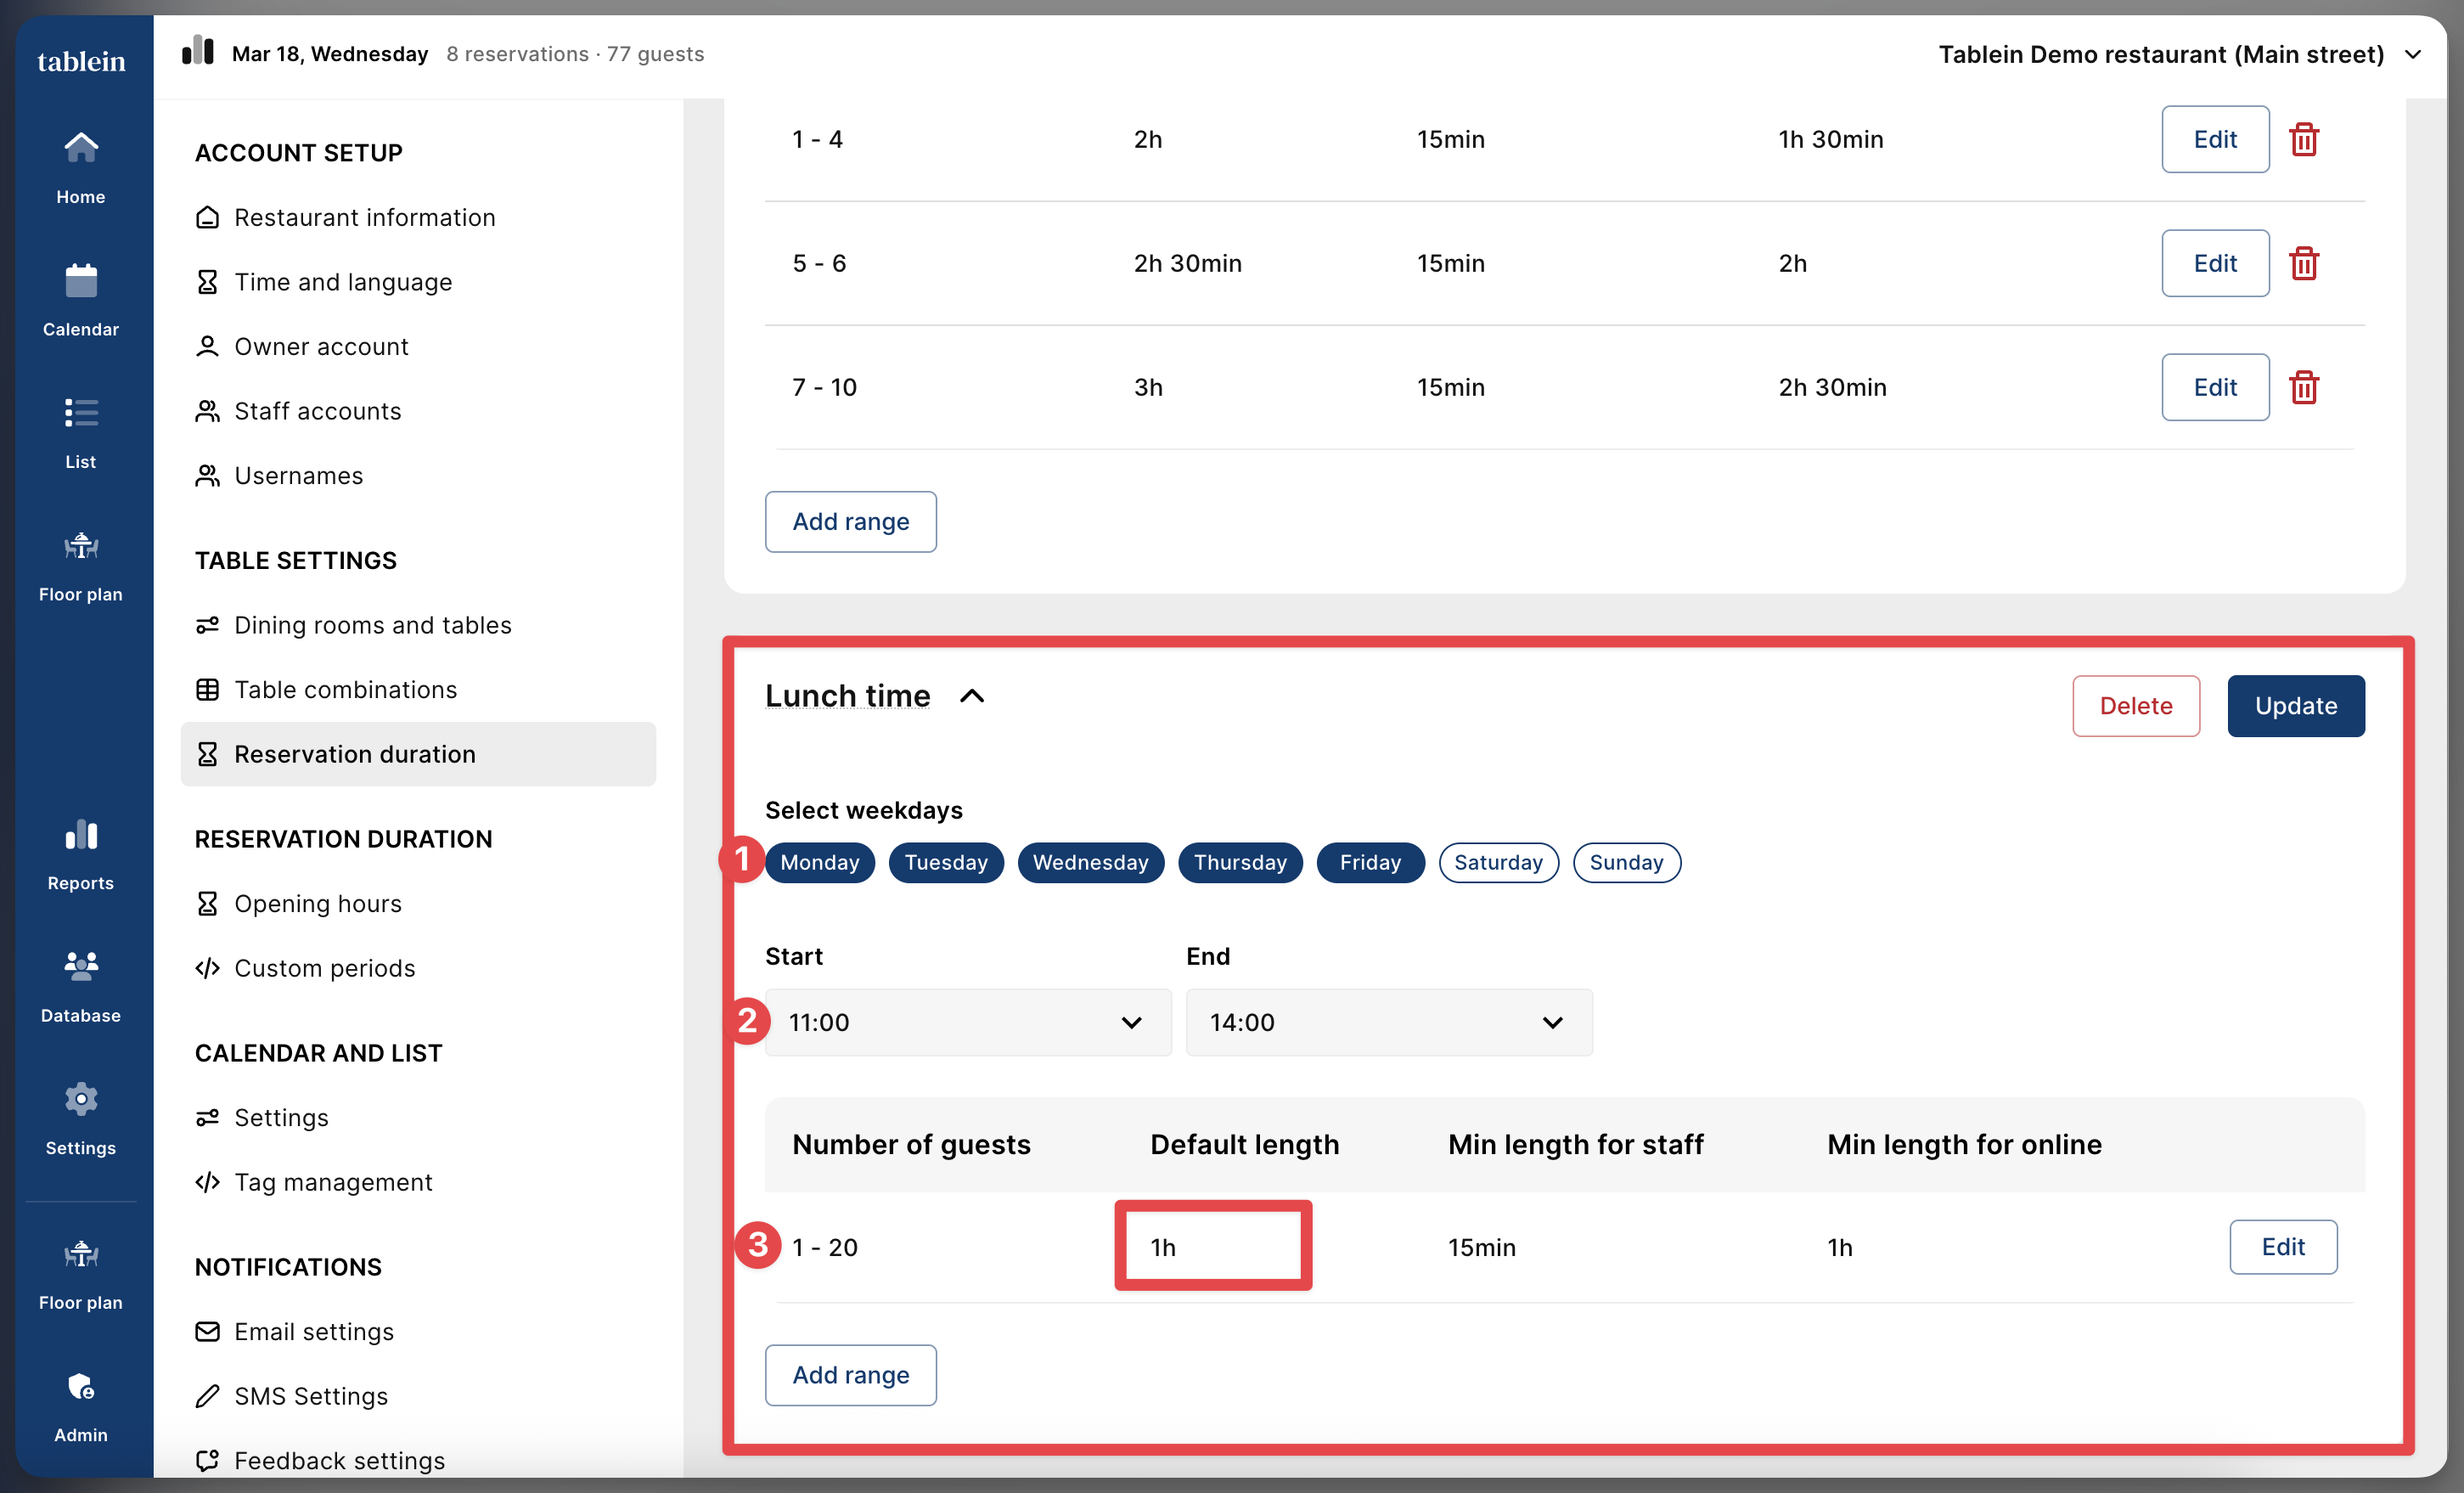The width and height of the screenshot is (2464, 1493).
Task: Open the Reports bar-chart icon
Action: tap(81, 835)
